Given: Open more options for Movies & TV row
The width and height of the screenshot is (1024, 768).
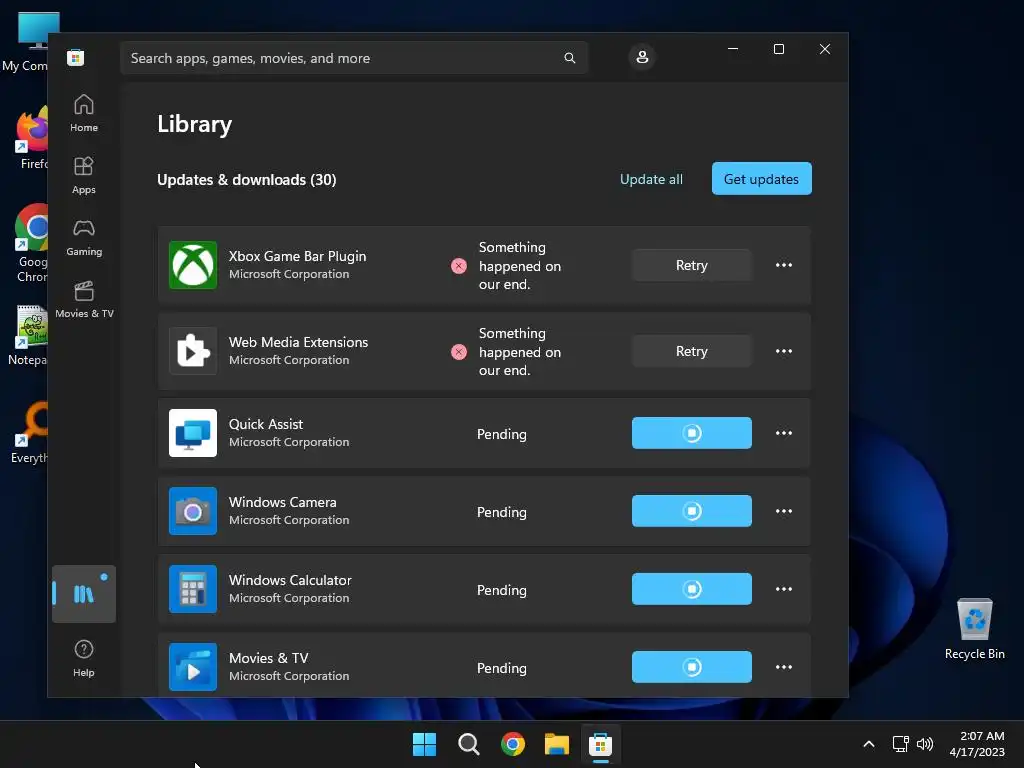Looking at the screenshot, I should 784,667.
